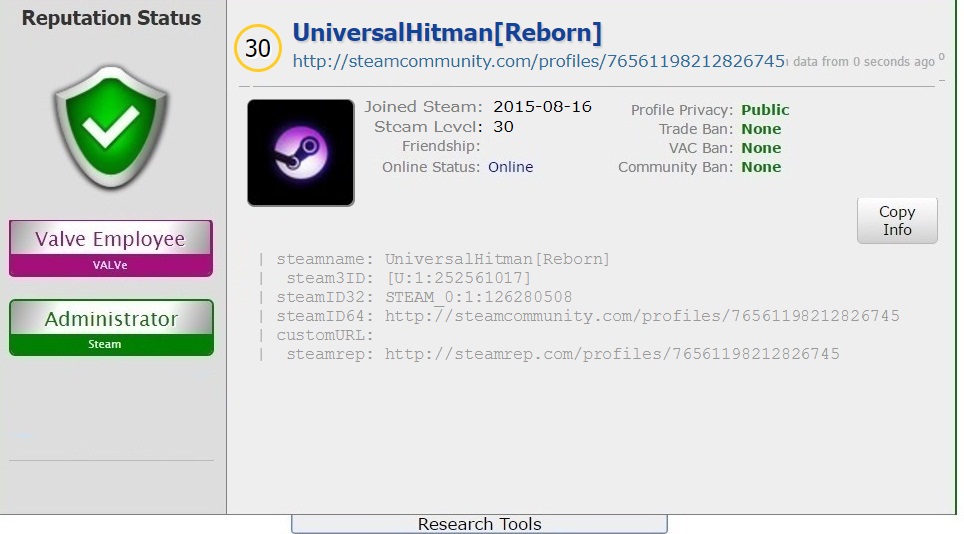Viewport: 964px width, 534px height.
Task: Click the steamrep.com profile URL line
Action: click(612, 354)
